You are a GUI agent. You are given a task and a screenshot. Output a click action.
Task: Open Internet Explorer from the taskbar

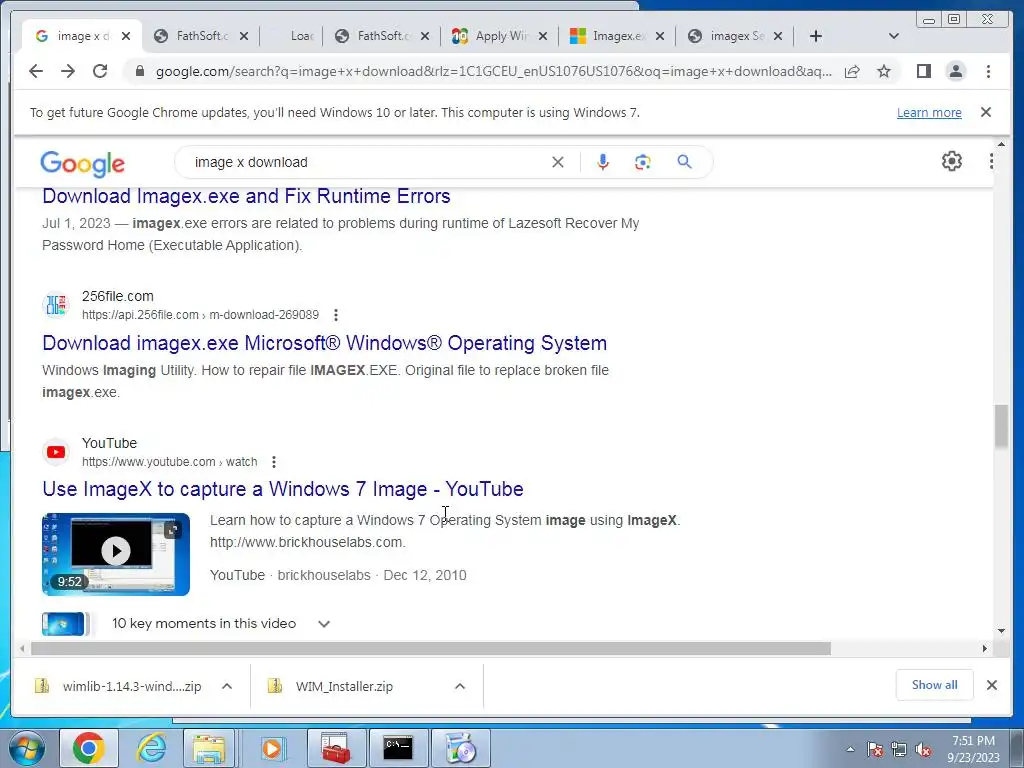pyautogui.click(x=150, y=748)
